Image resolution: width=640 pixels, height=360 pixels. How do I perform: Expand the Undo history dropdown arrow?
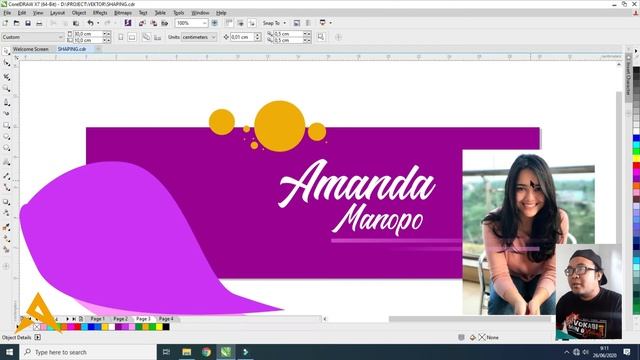point(98,23)
